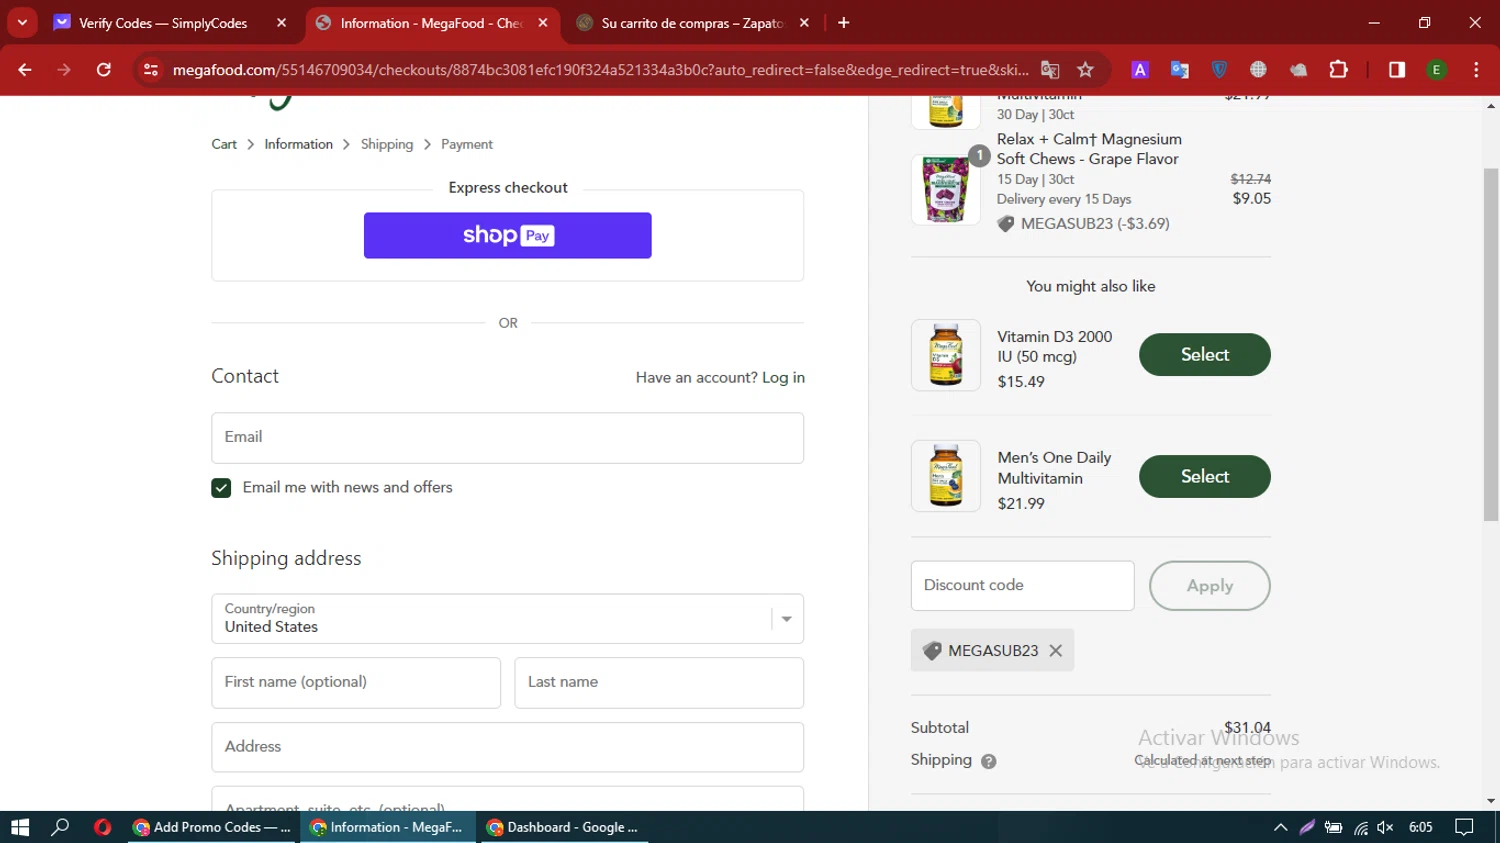Go back to the previous page
This screenshot has width=1500, height=843.
(x=25, y=70)
